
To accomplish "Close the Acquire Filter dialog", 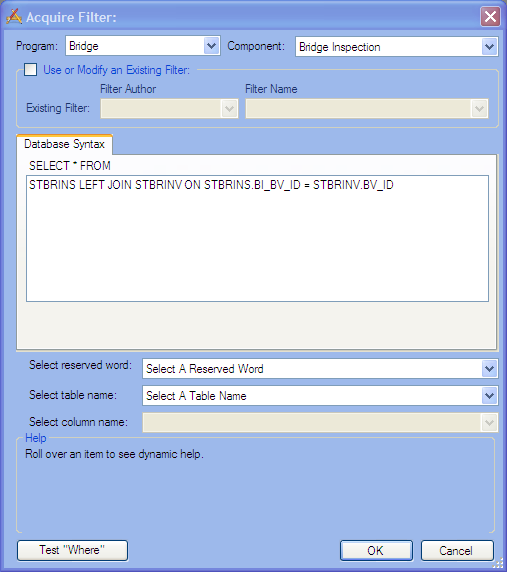I will tap(490, 16).
